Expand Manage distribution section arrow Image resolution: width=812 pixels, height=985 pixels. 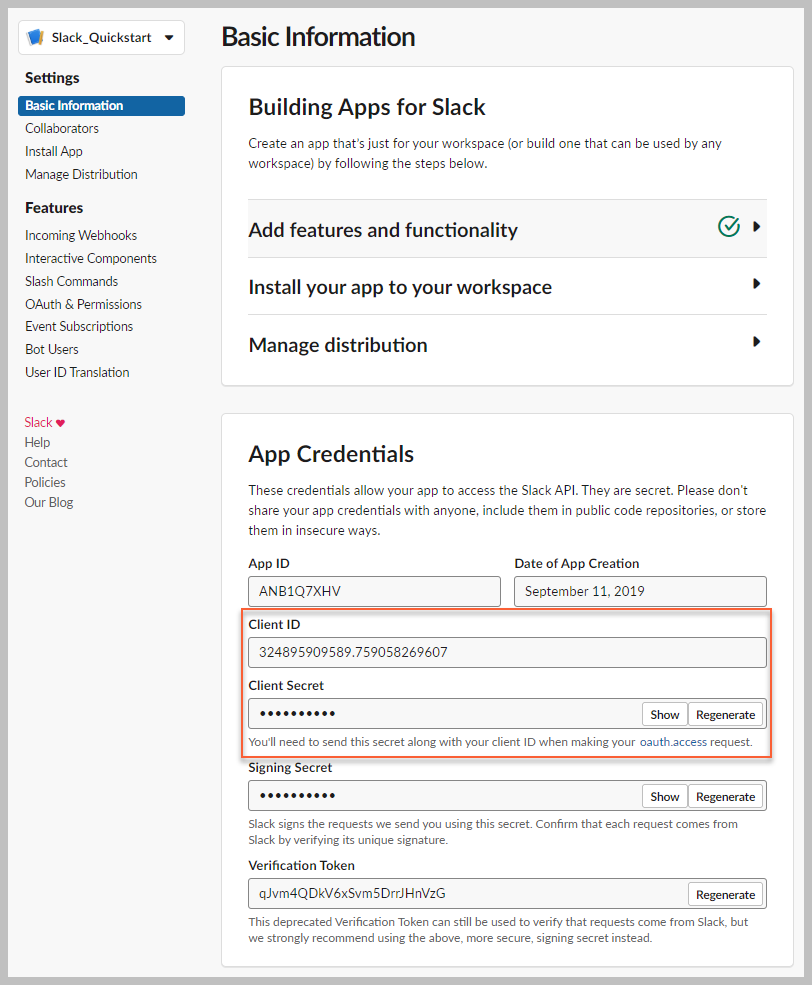[757, 342]
